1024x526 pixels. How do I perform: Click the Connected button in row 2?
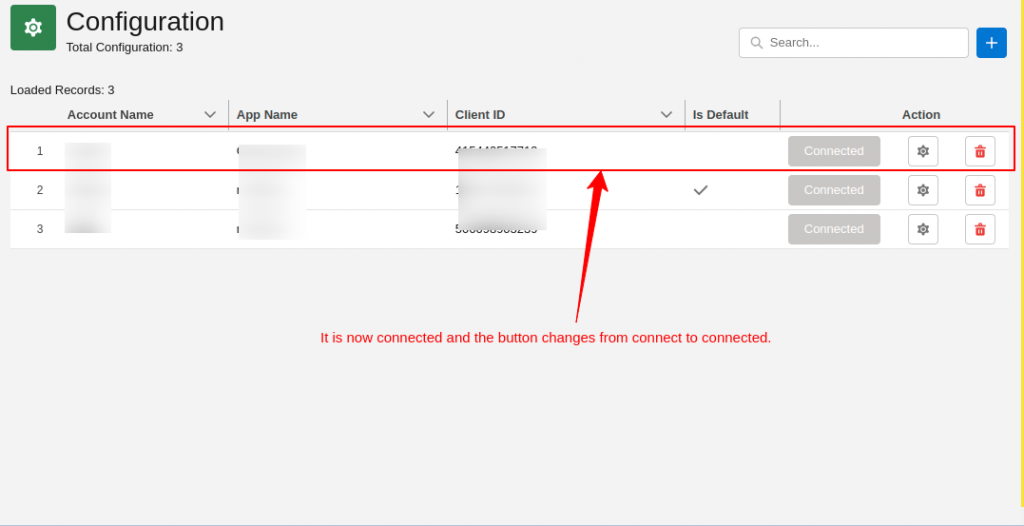(834, 190)
